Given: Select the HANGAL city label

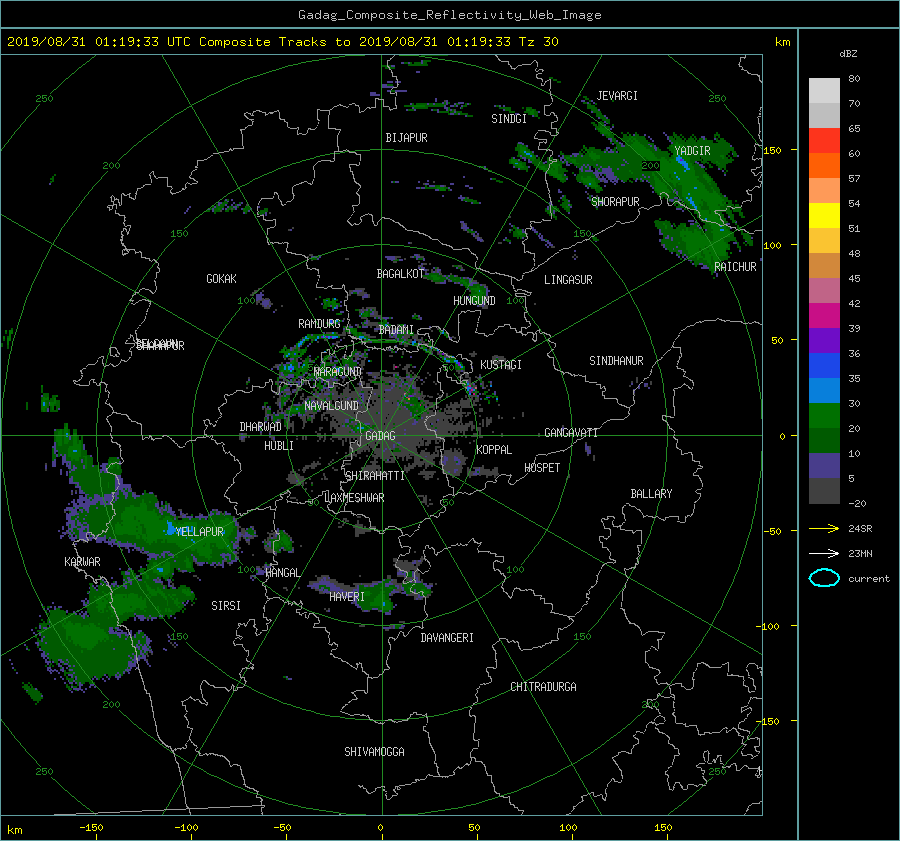Looking at the screenshot, I should pyautogui.click(x=282, y=572).
